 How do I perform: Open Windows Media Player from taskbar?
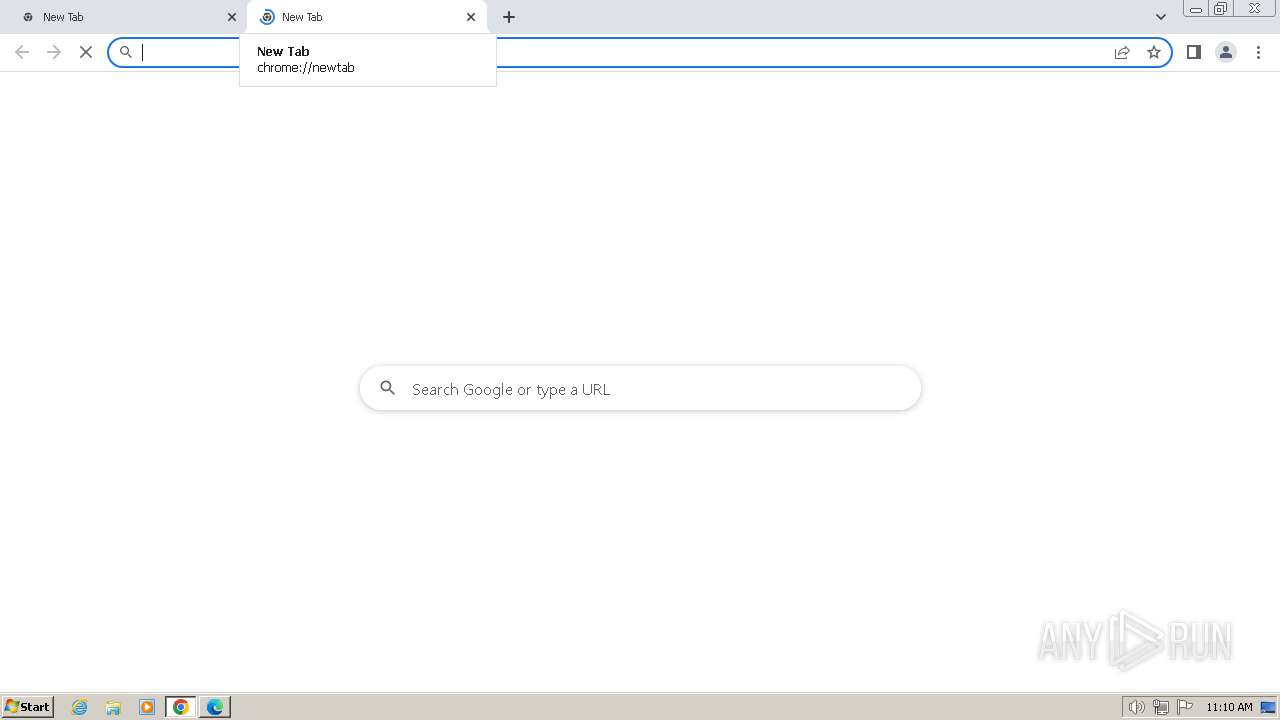pos(147,707)
